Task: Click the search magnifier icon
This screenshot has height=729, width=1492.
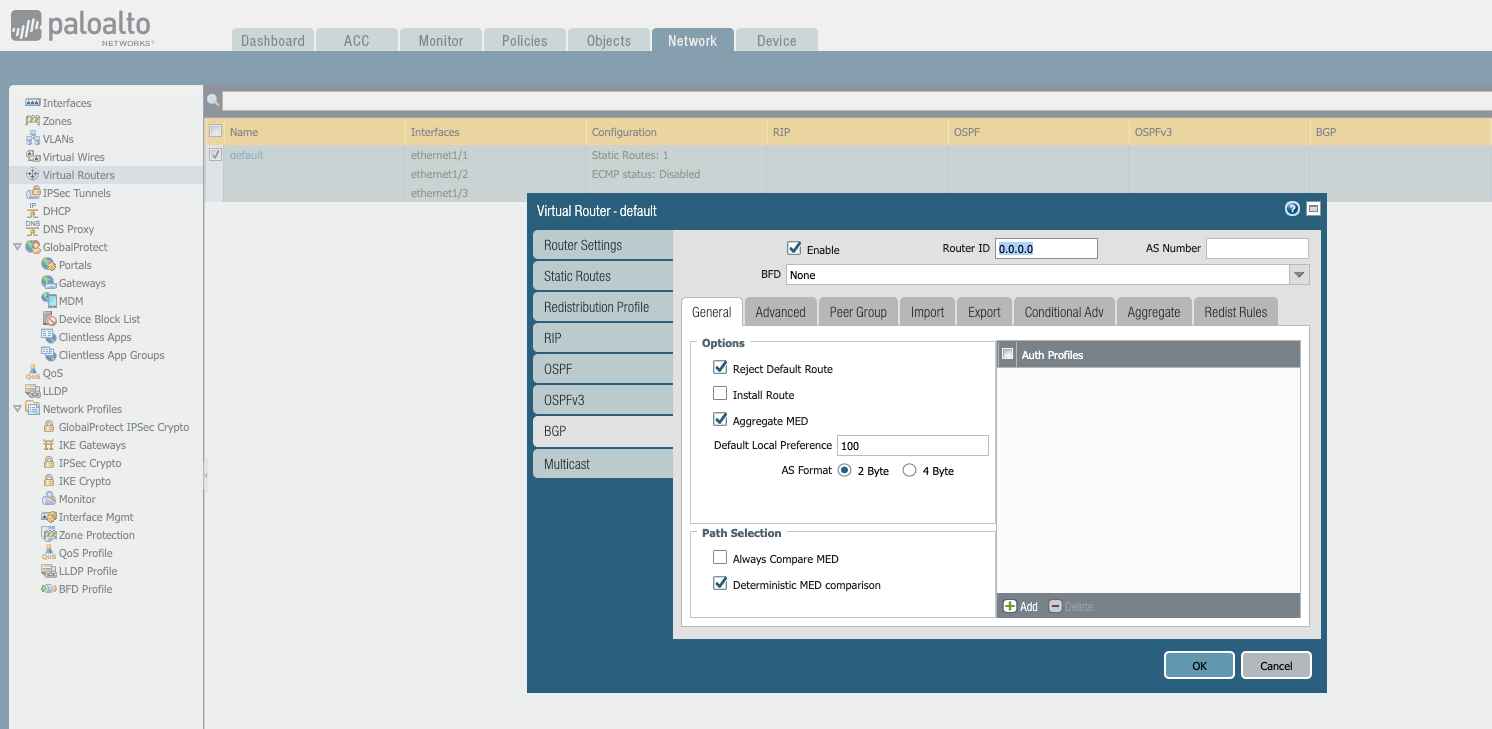Action: (x=213, y=100)
